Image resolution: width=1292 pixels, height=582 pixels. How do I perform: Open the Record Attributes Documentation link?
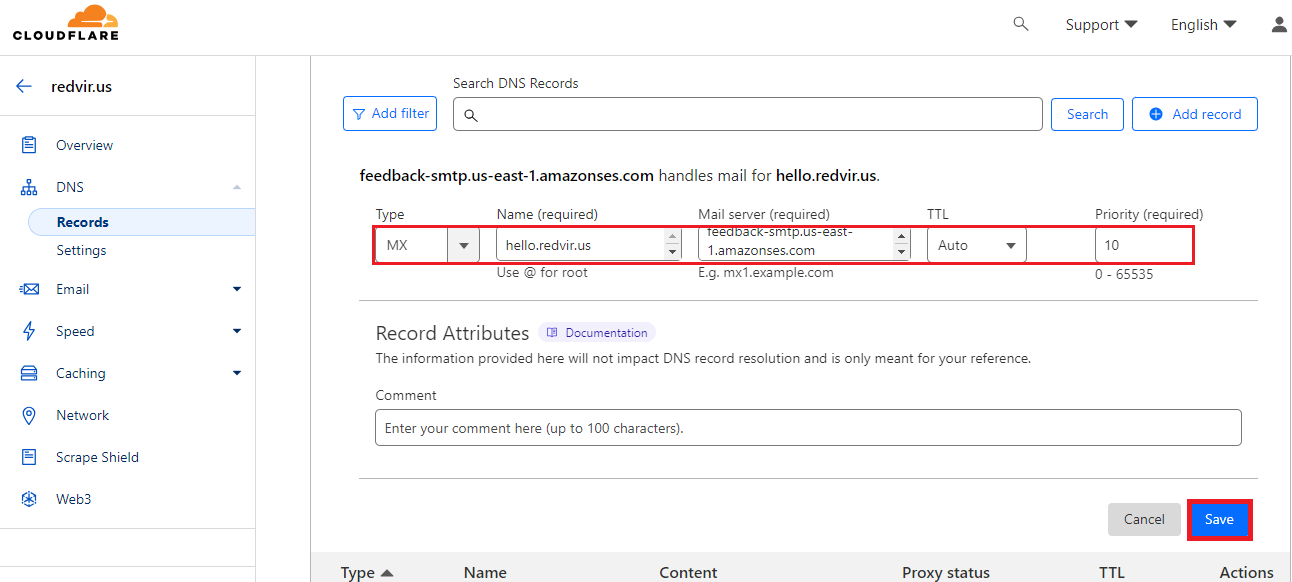[x=597, y=332]
